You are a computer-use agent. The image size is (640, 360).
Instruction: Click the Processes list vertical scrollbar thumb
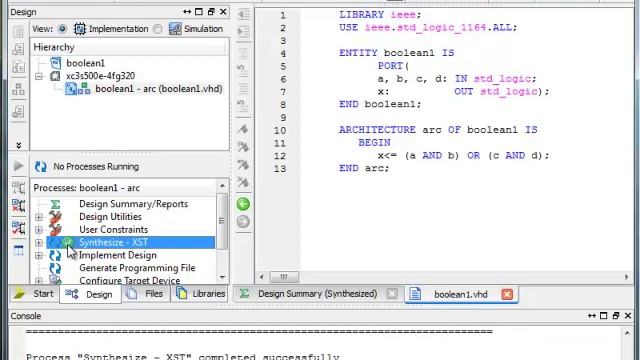pyautogui.click(x=222, y=220)
